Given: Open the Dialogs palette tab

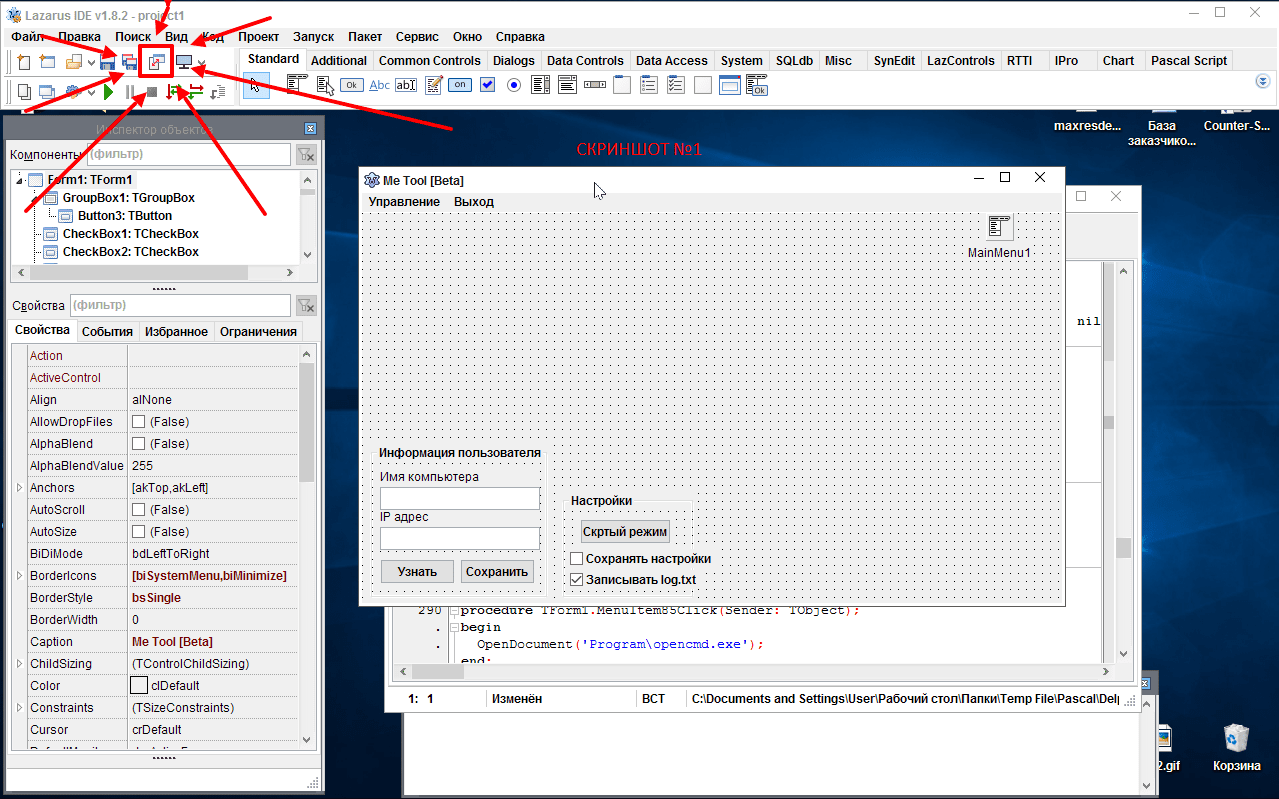Looking at the screenshot, I should tap(514, 60).
